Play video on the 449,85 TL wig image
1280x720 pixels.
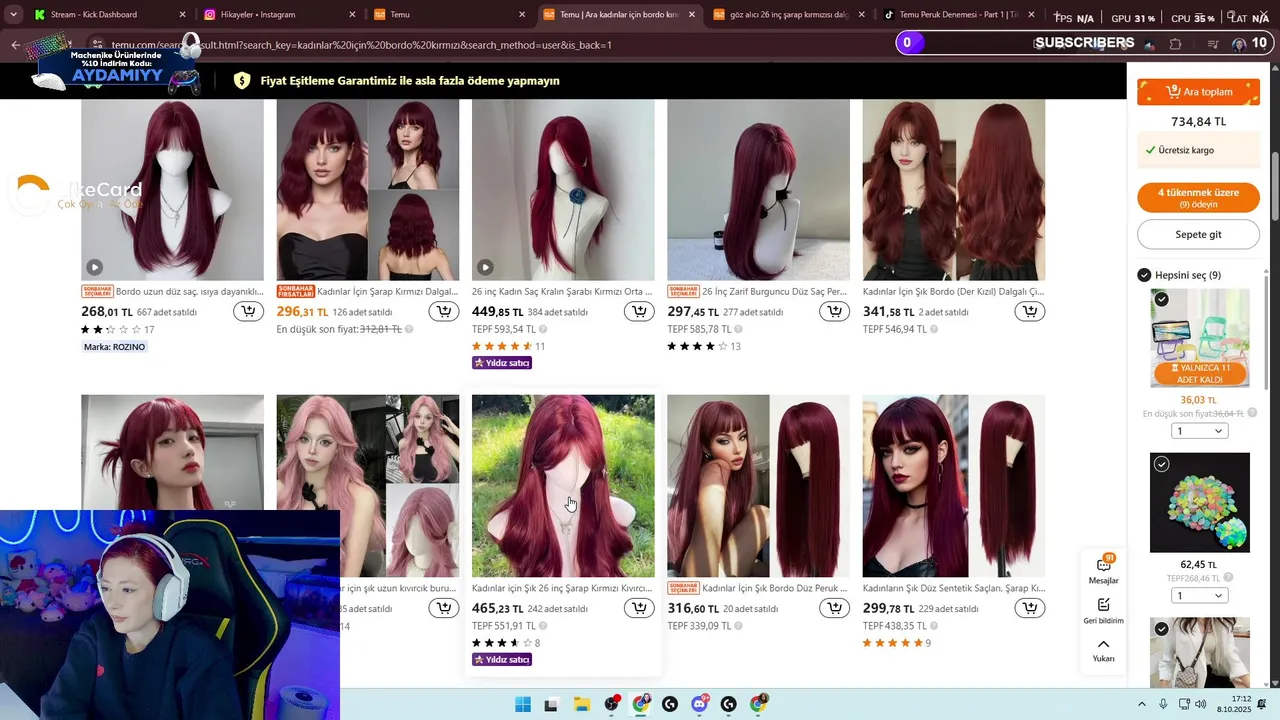(485, 267)
